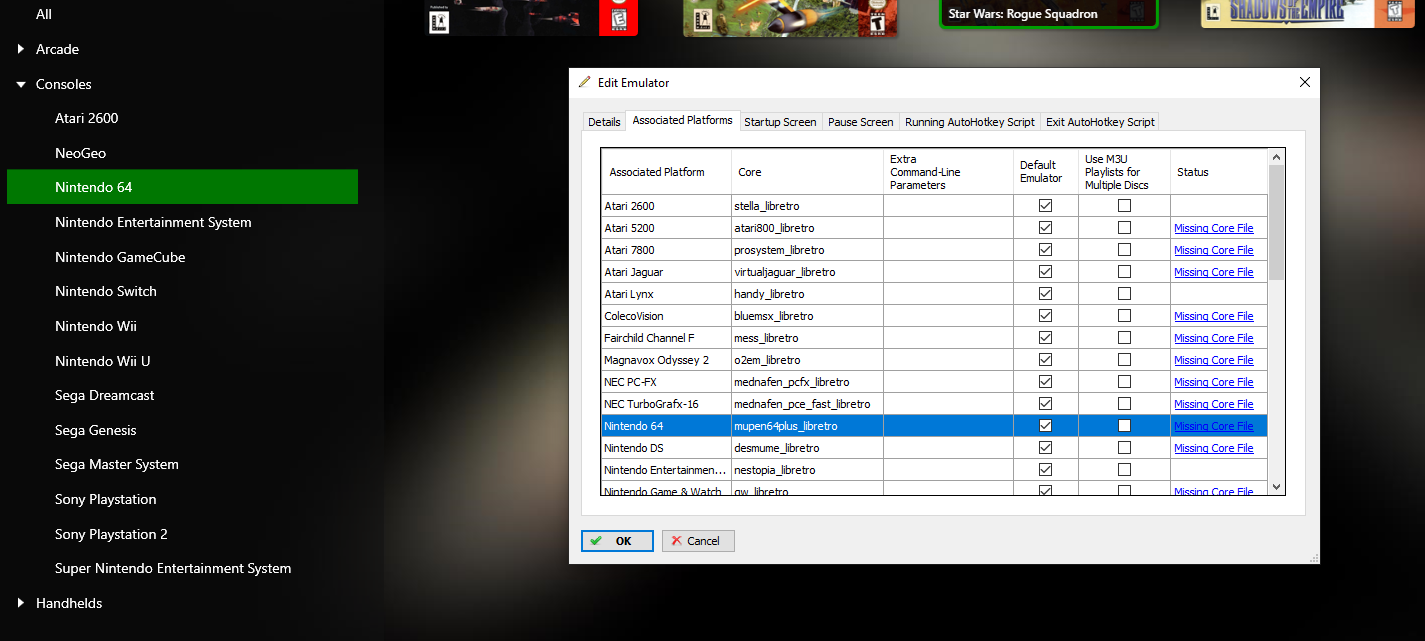Select Atari 2600 in the sidebar

[86, 118]
